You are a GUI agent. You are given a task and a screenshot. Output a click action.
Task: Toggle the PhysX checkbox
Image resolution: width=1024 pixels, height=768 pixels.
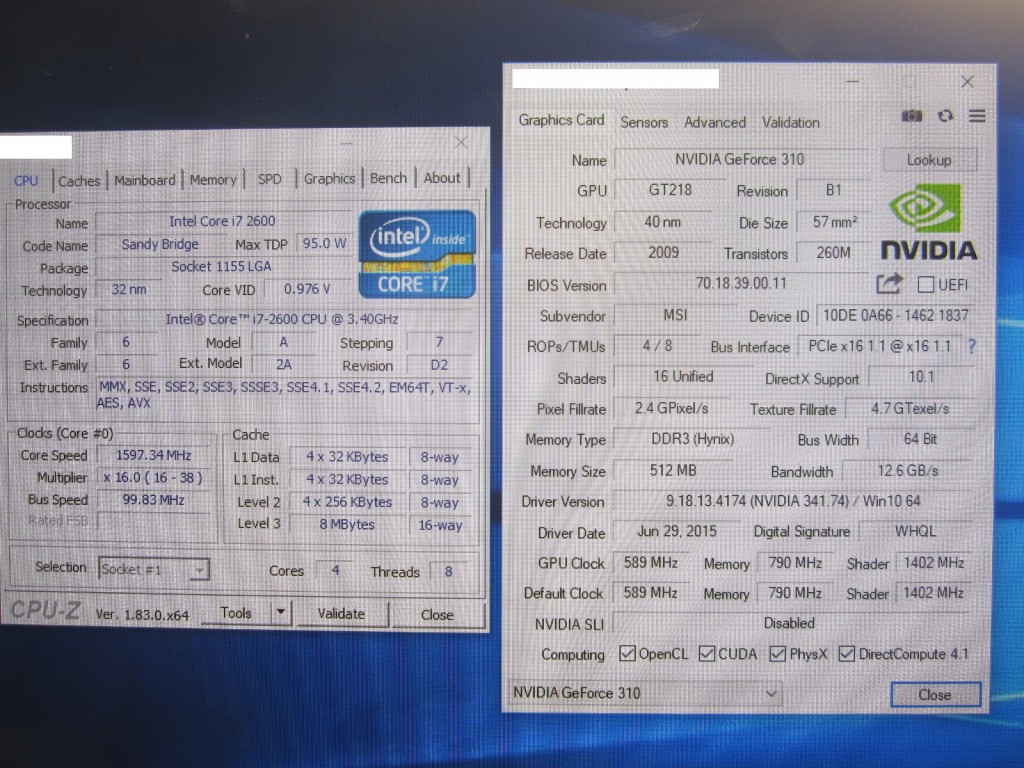(777, 653)
